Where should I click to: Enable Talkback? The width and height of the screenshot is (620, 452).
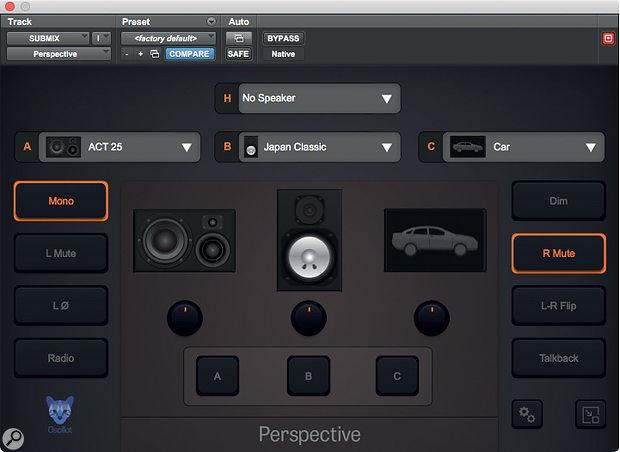(x=558, y=358)
